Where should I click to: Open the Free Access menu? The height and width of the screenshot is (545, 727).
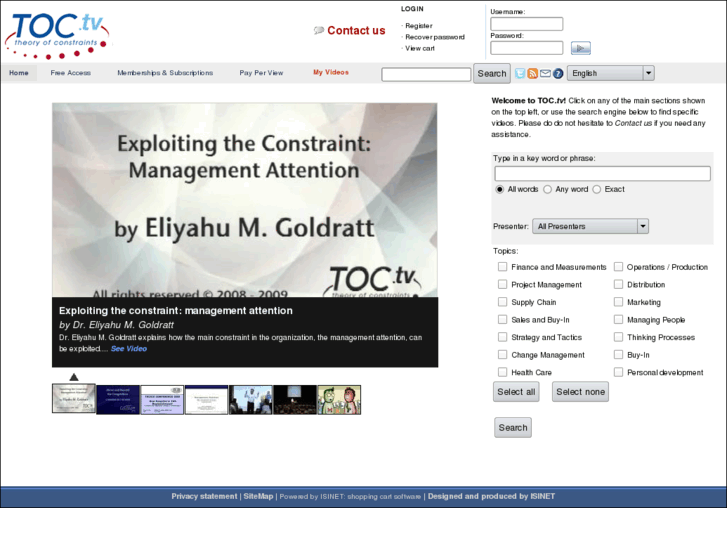pos(70,73)
